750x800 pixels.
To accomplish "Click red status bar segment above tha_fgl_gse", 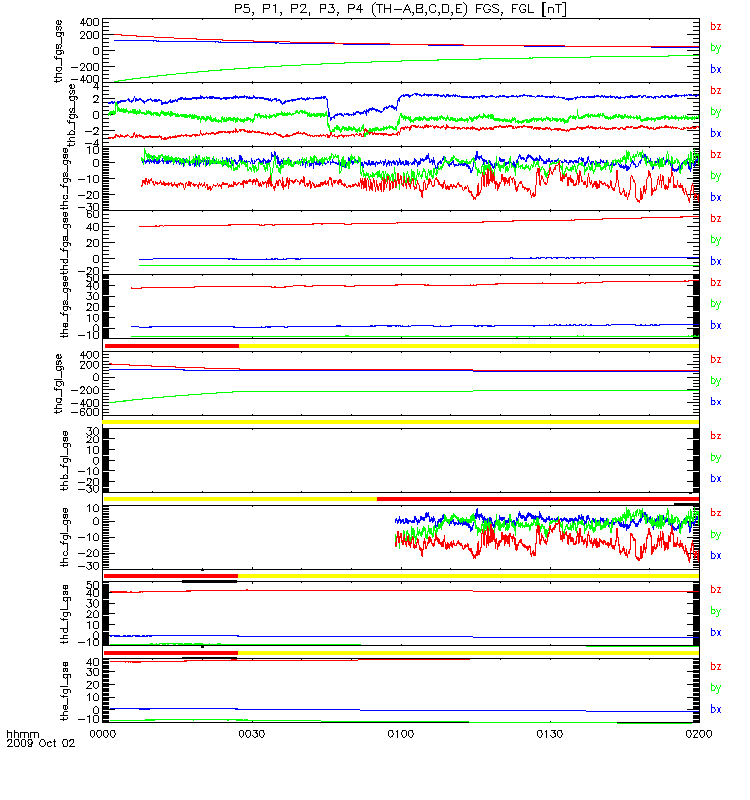I will (171, 346).
